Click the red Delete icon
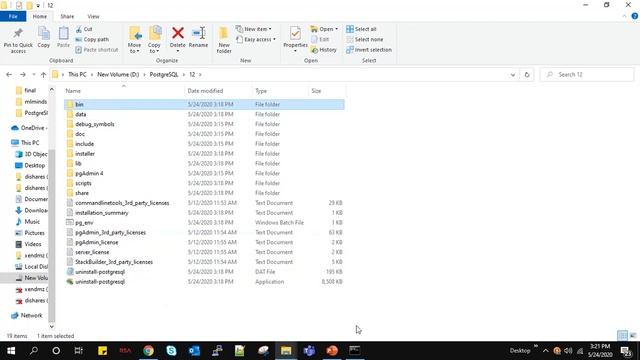Viewport: 640px width, 360px height. point(178,33)
